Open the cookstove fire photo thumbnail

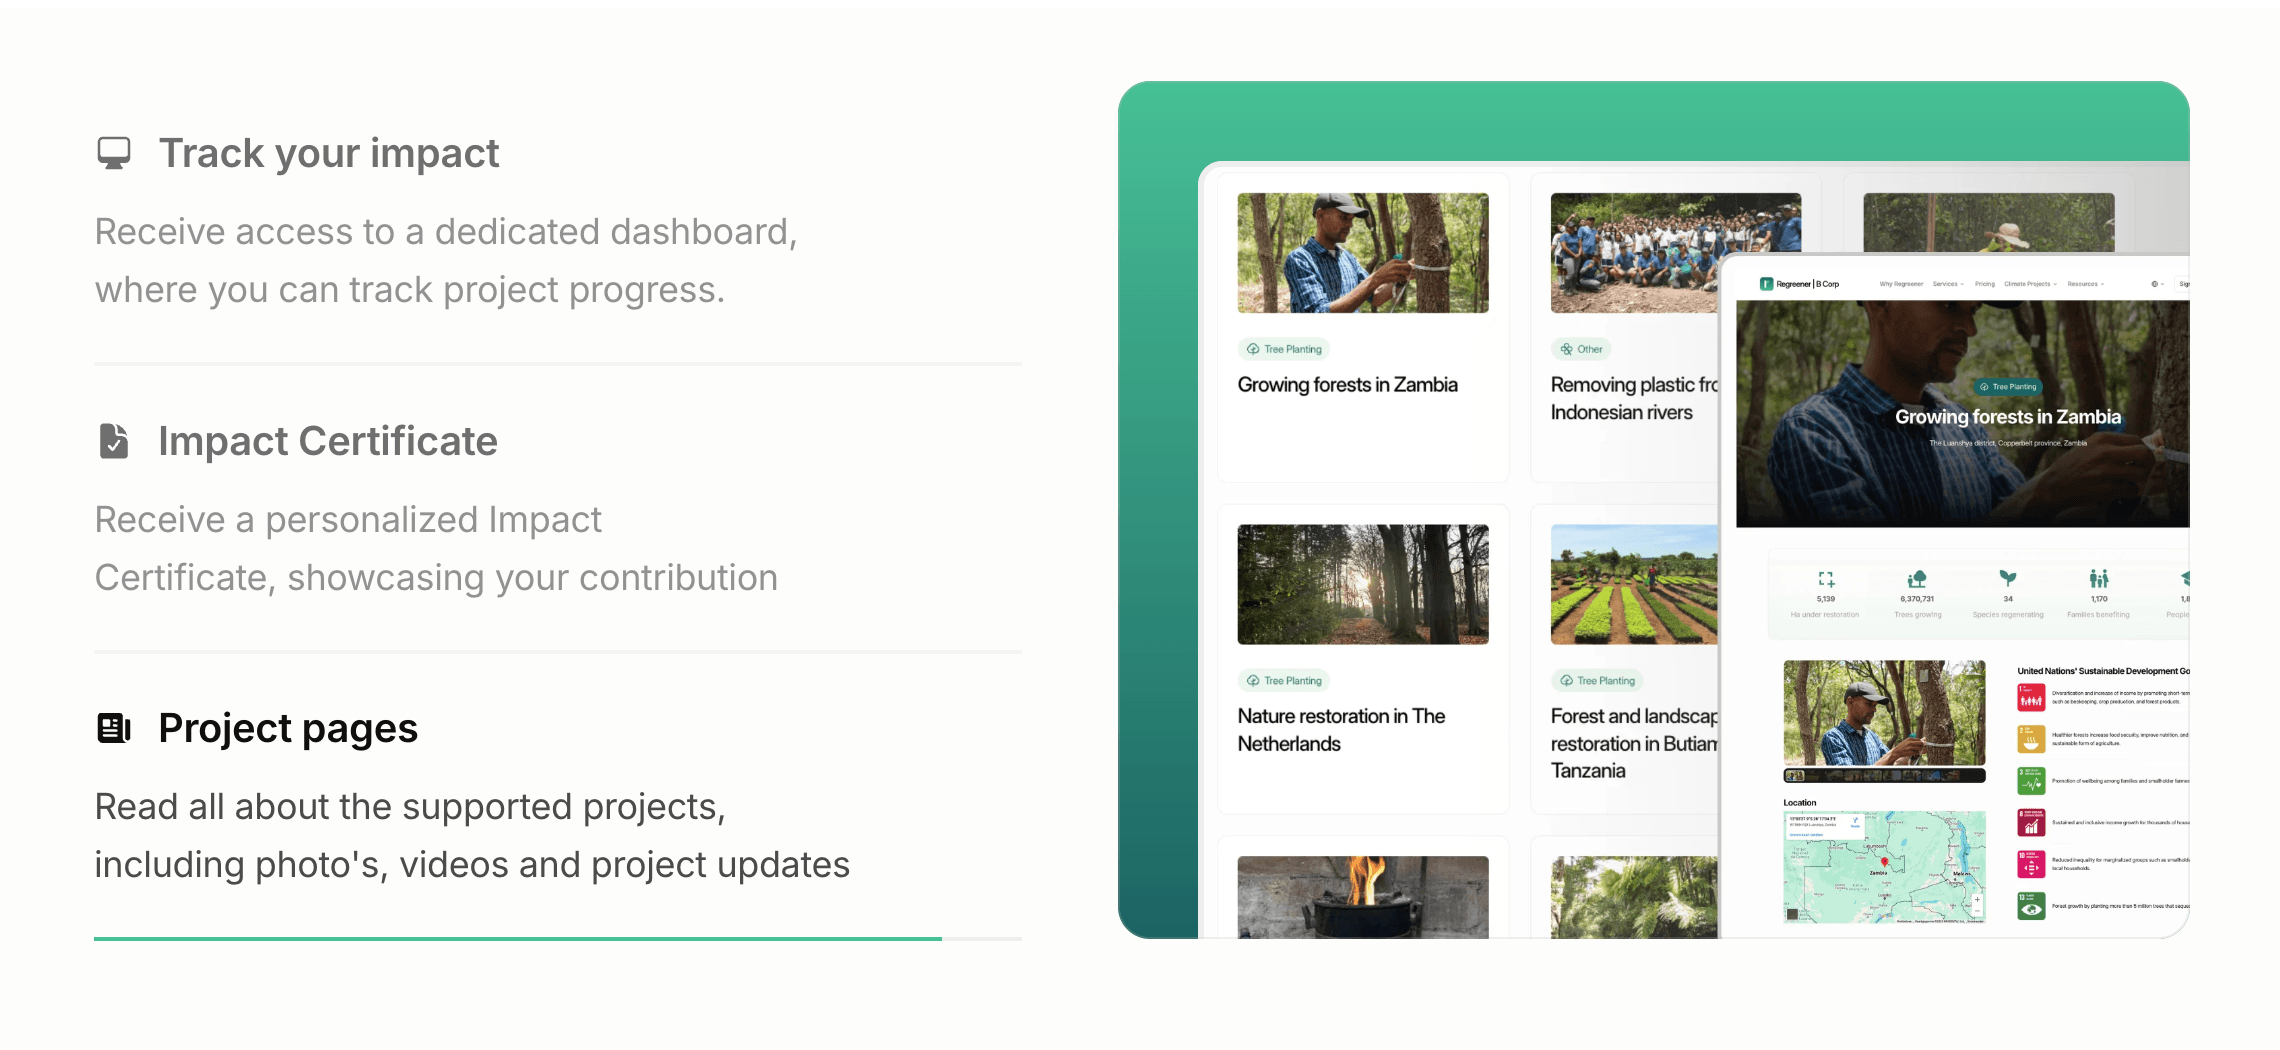tap(1363, 897)
